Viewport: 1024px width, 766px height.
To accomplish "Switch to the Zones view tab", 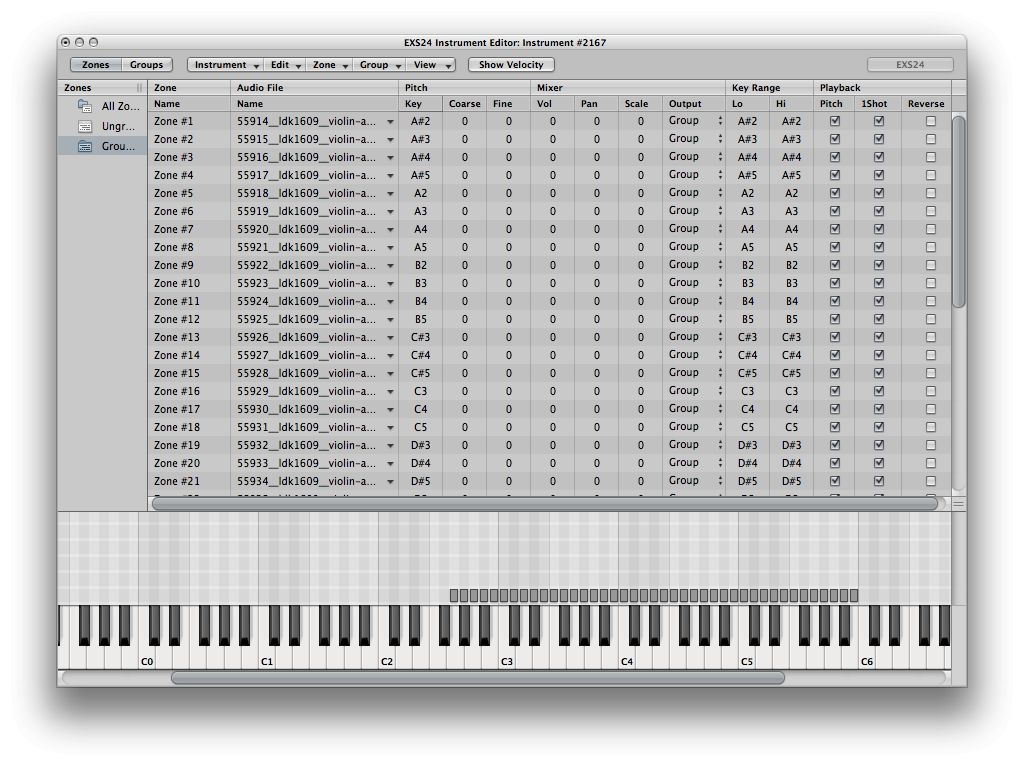I will click(x=95, y=65).
